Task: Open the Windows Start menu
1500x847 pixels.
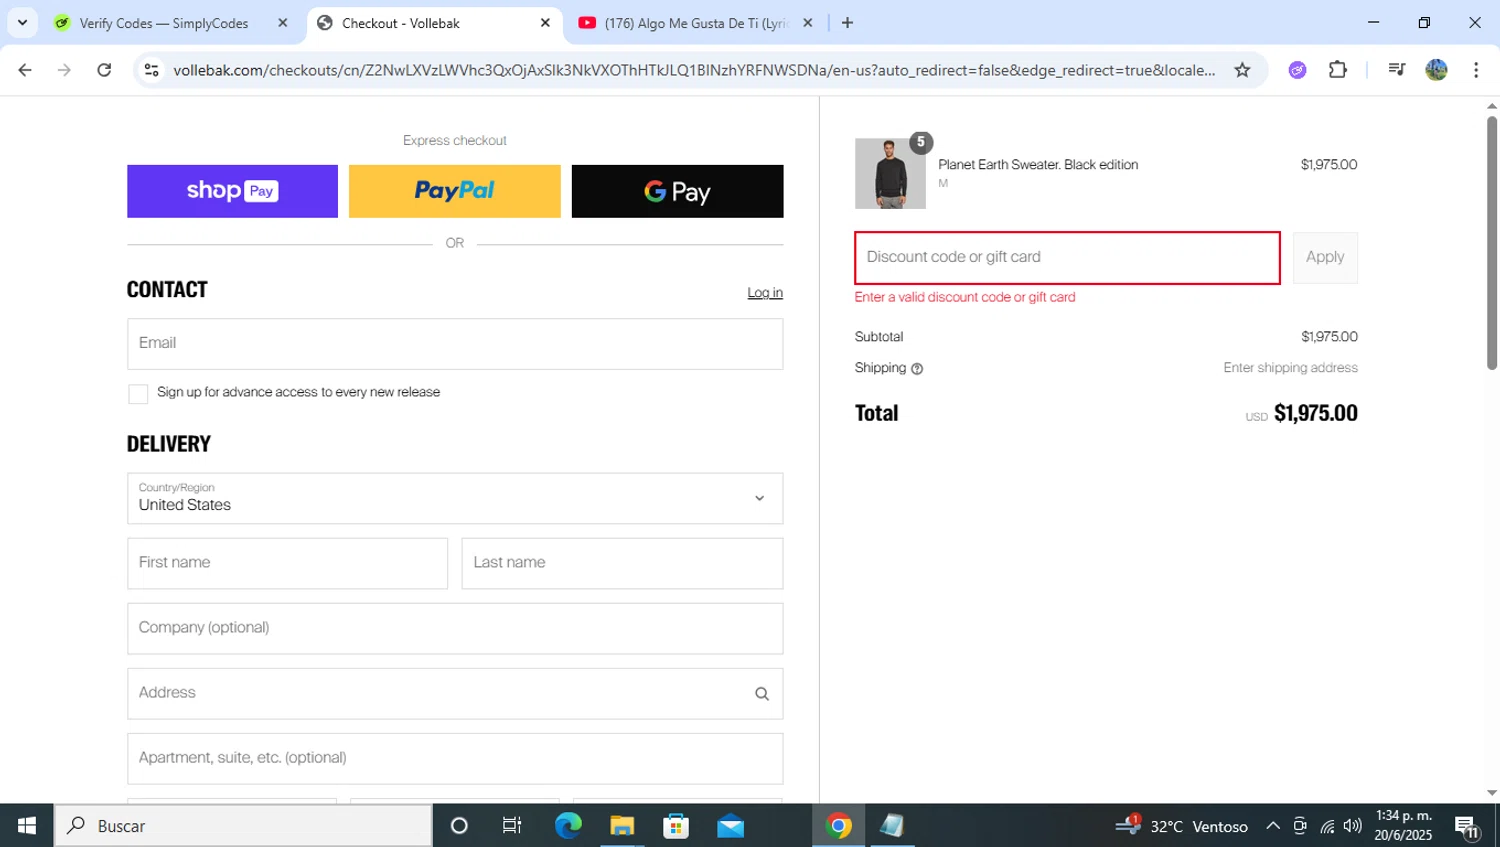Action: click(27, 826)
